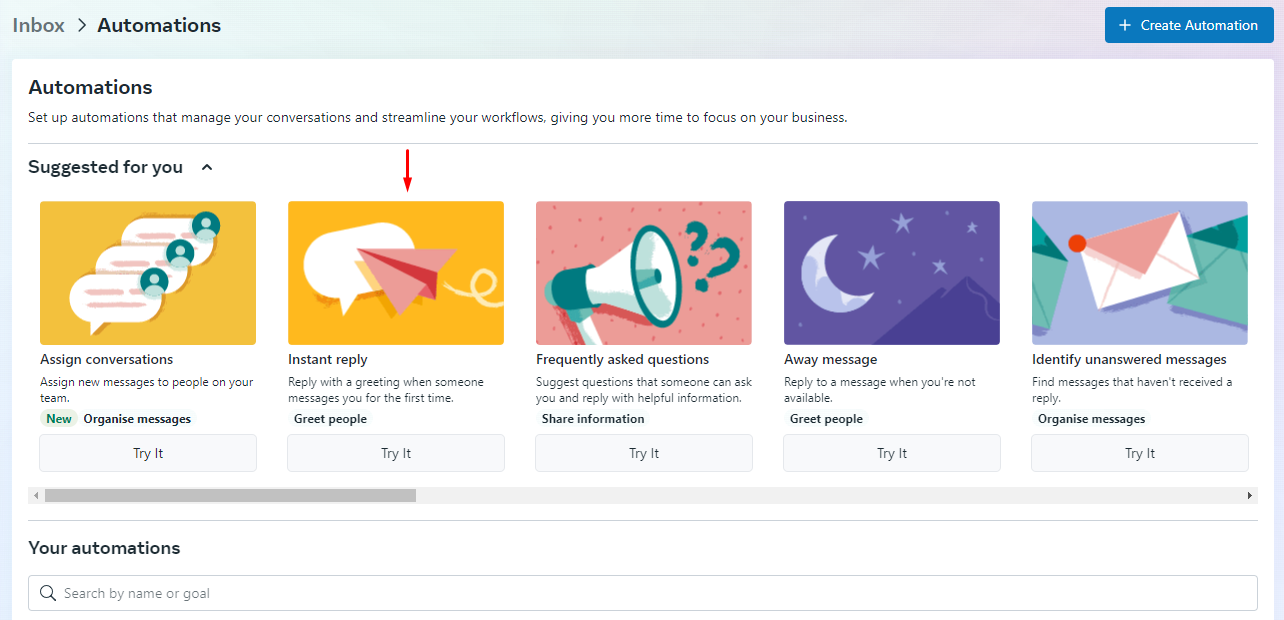Try It for Instant reply
Screen dimensions: 1284x620
point(396,453)
